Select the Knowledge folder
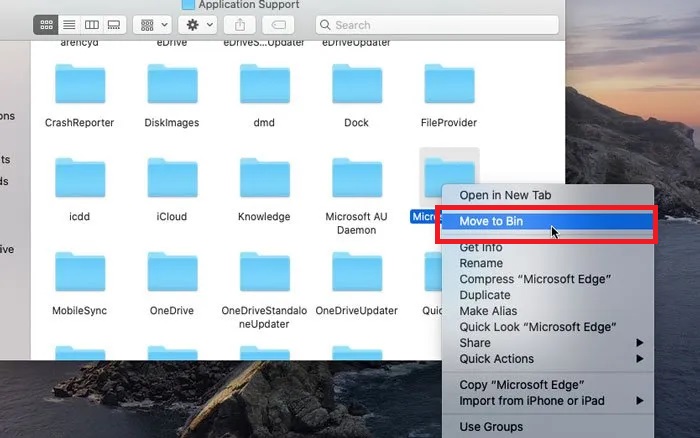This screenshot has height=438, width=700. coord(265,178)
